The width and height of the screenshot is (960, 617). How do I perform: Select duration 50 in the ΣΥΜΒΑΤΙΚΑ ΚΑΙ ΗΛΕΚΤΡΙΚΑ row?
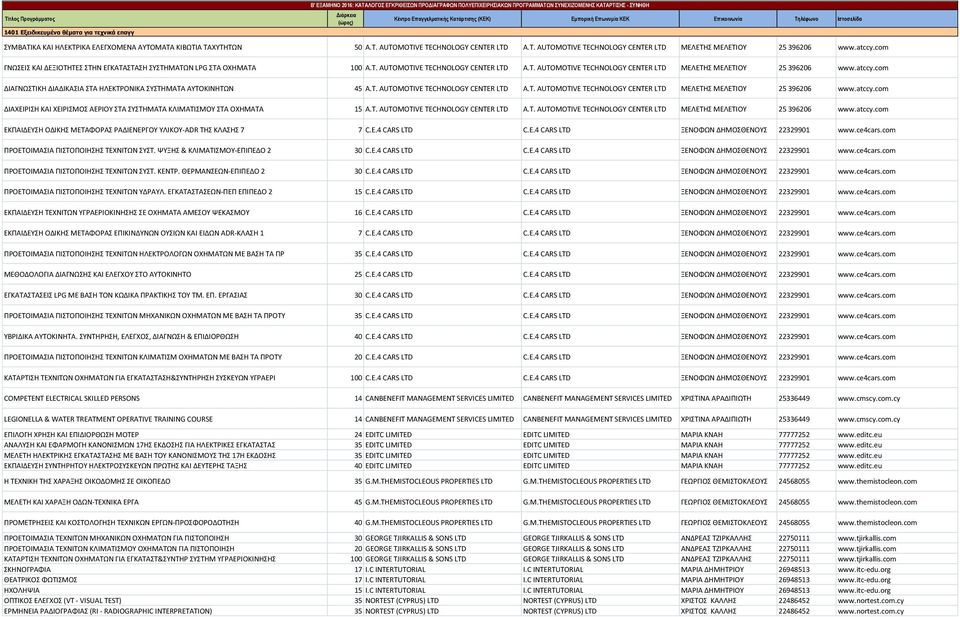(358, 47)
